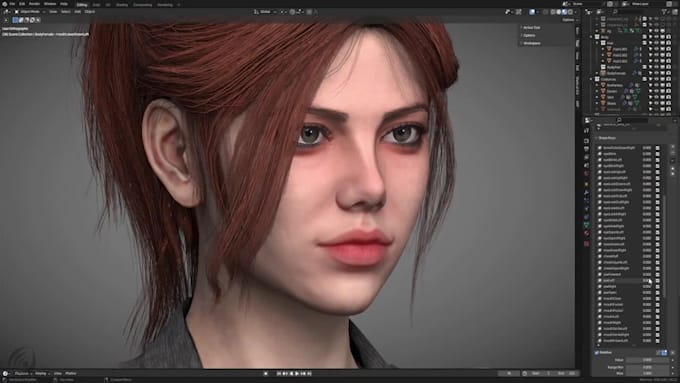Select the BodyFemale object in outliner
The width and height of the screenshot is (680, 383).
tap(616, 73)
